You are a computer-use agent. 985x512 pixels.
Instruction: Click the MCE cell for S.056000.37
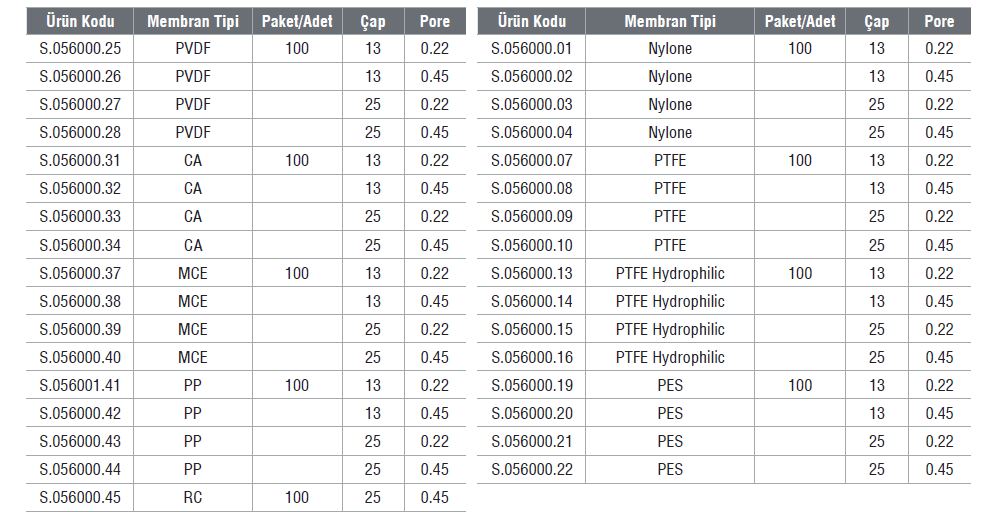pos(192,273)
